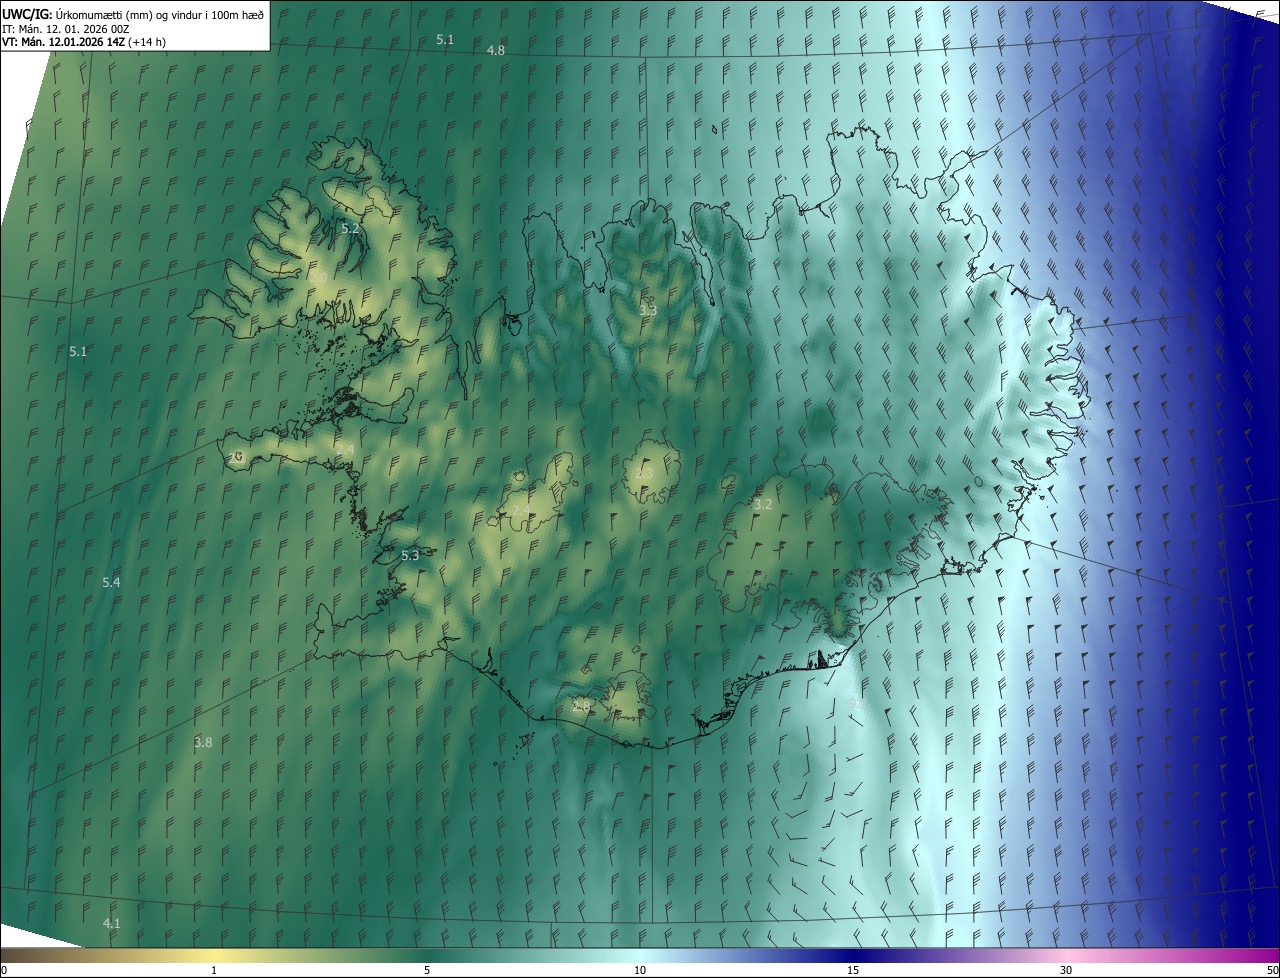Click the title text 'Úrkomumætti (mm) og vindur í 100m hæð'
This screenshot has height=978, width=1280.
tap(158, 14)
